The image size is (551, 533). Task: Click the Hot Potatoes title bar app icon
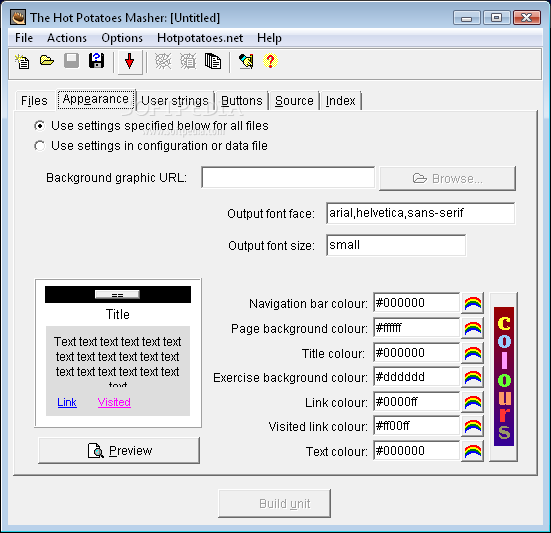tap(18, 17)
